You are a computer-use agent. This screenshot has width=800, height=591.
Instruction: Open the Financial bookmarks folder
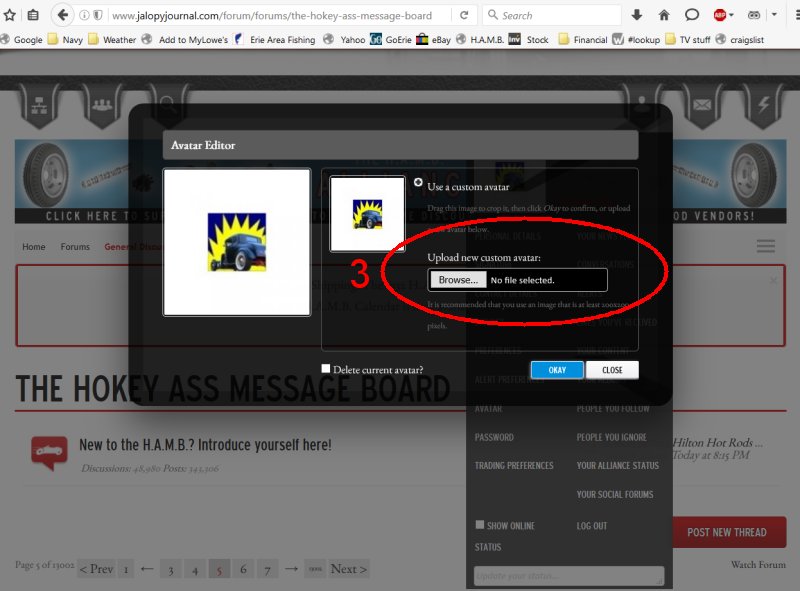pos(583,40)
